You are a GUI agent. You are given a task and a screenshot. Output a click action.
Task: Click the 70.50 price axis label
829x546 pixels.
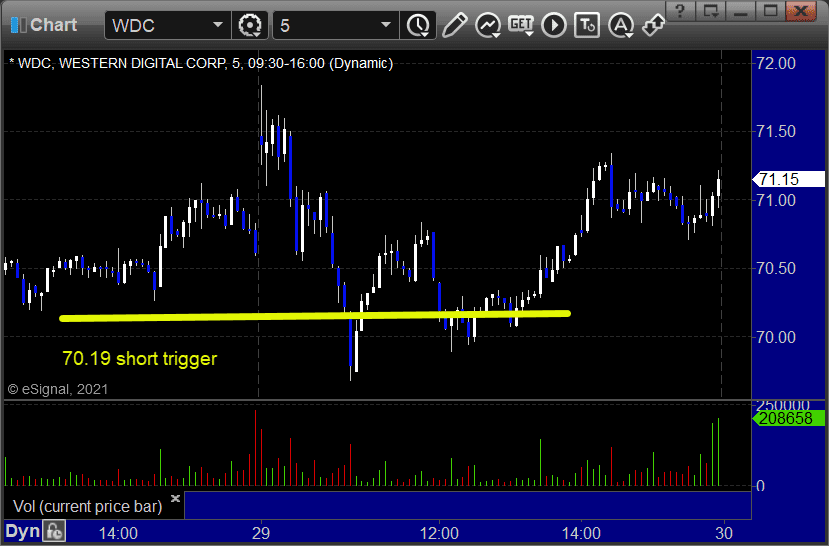click(776, 269)
